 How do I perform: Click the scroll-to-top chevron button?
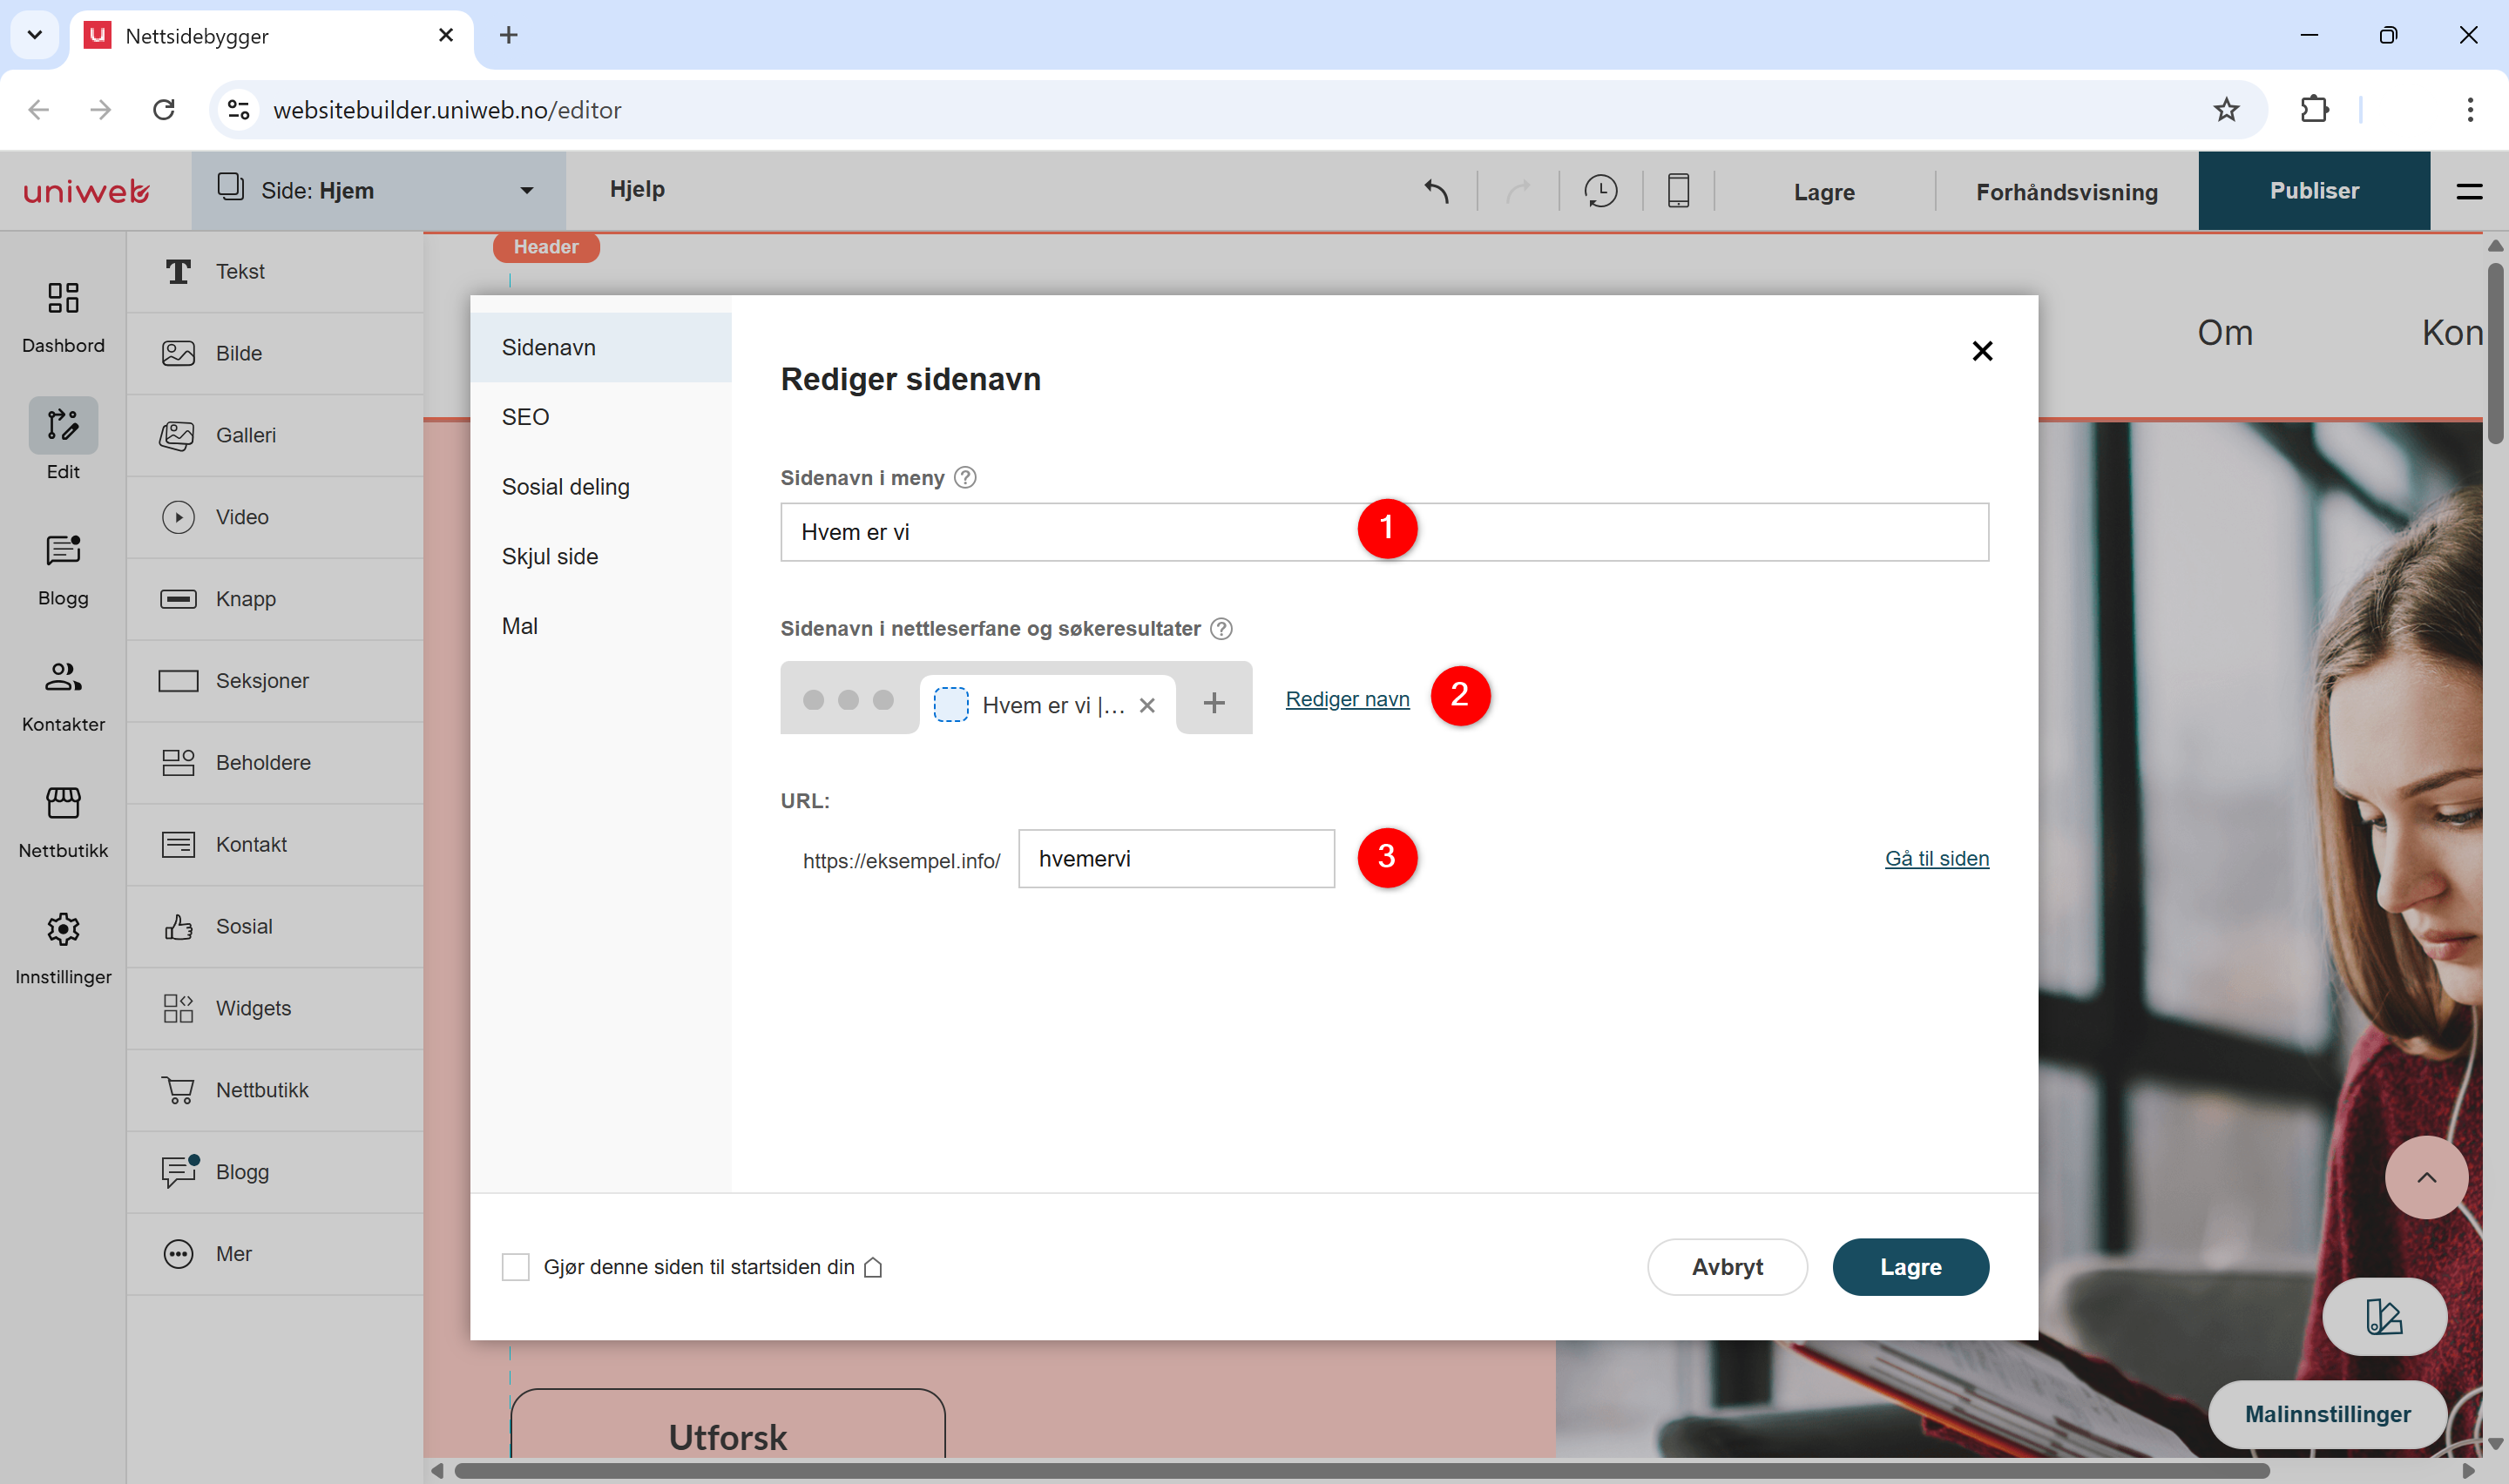click(x=2426, y=1177)
